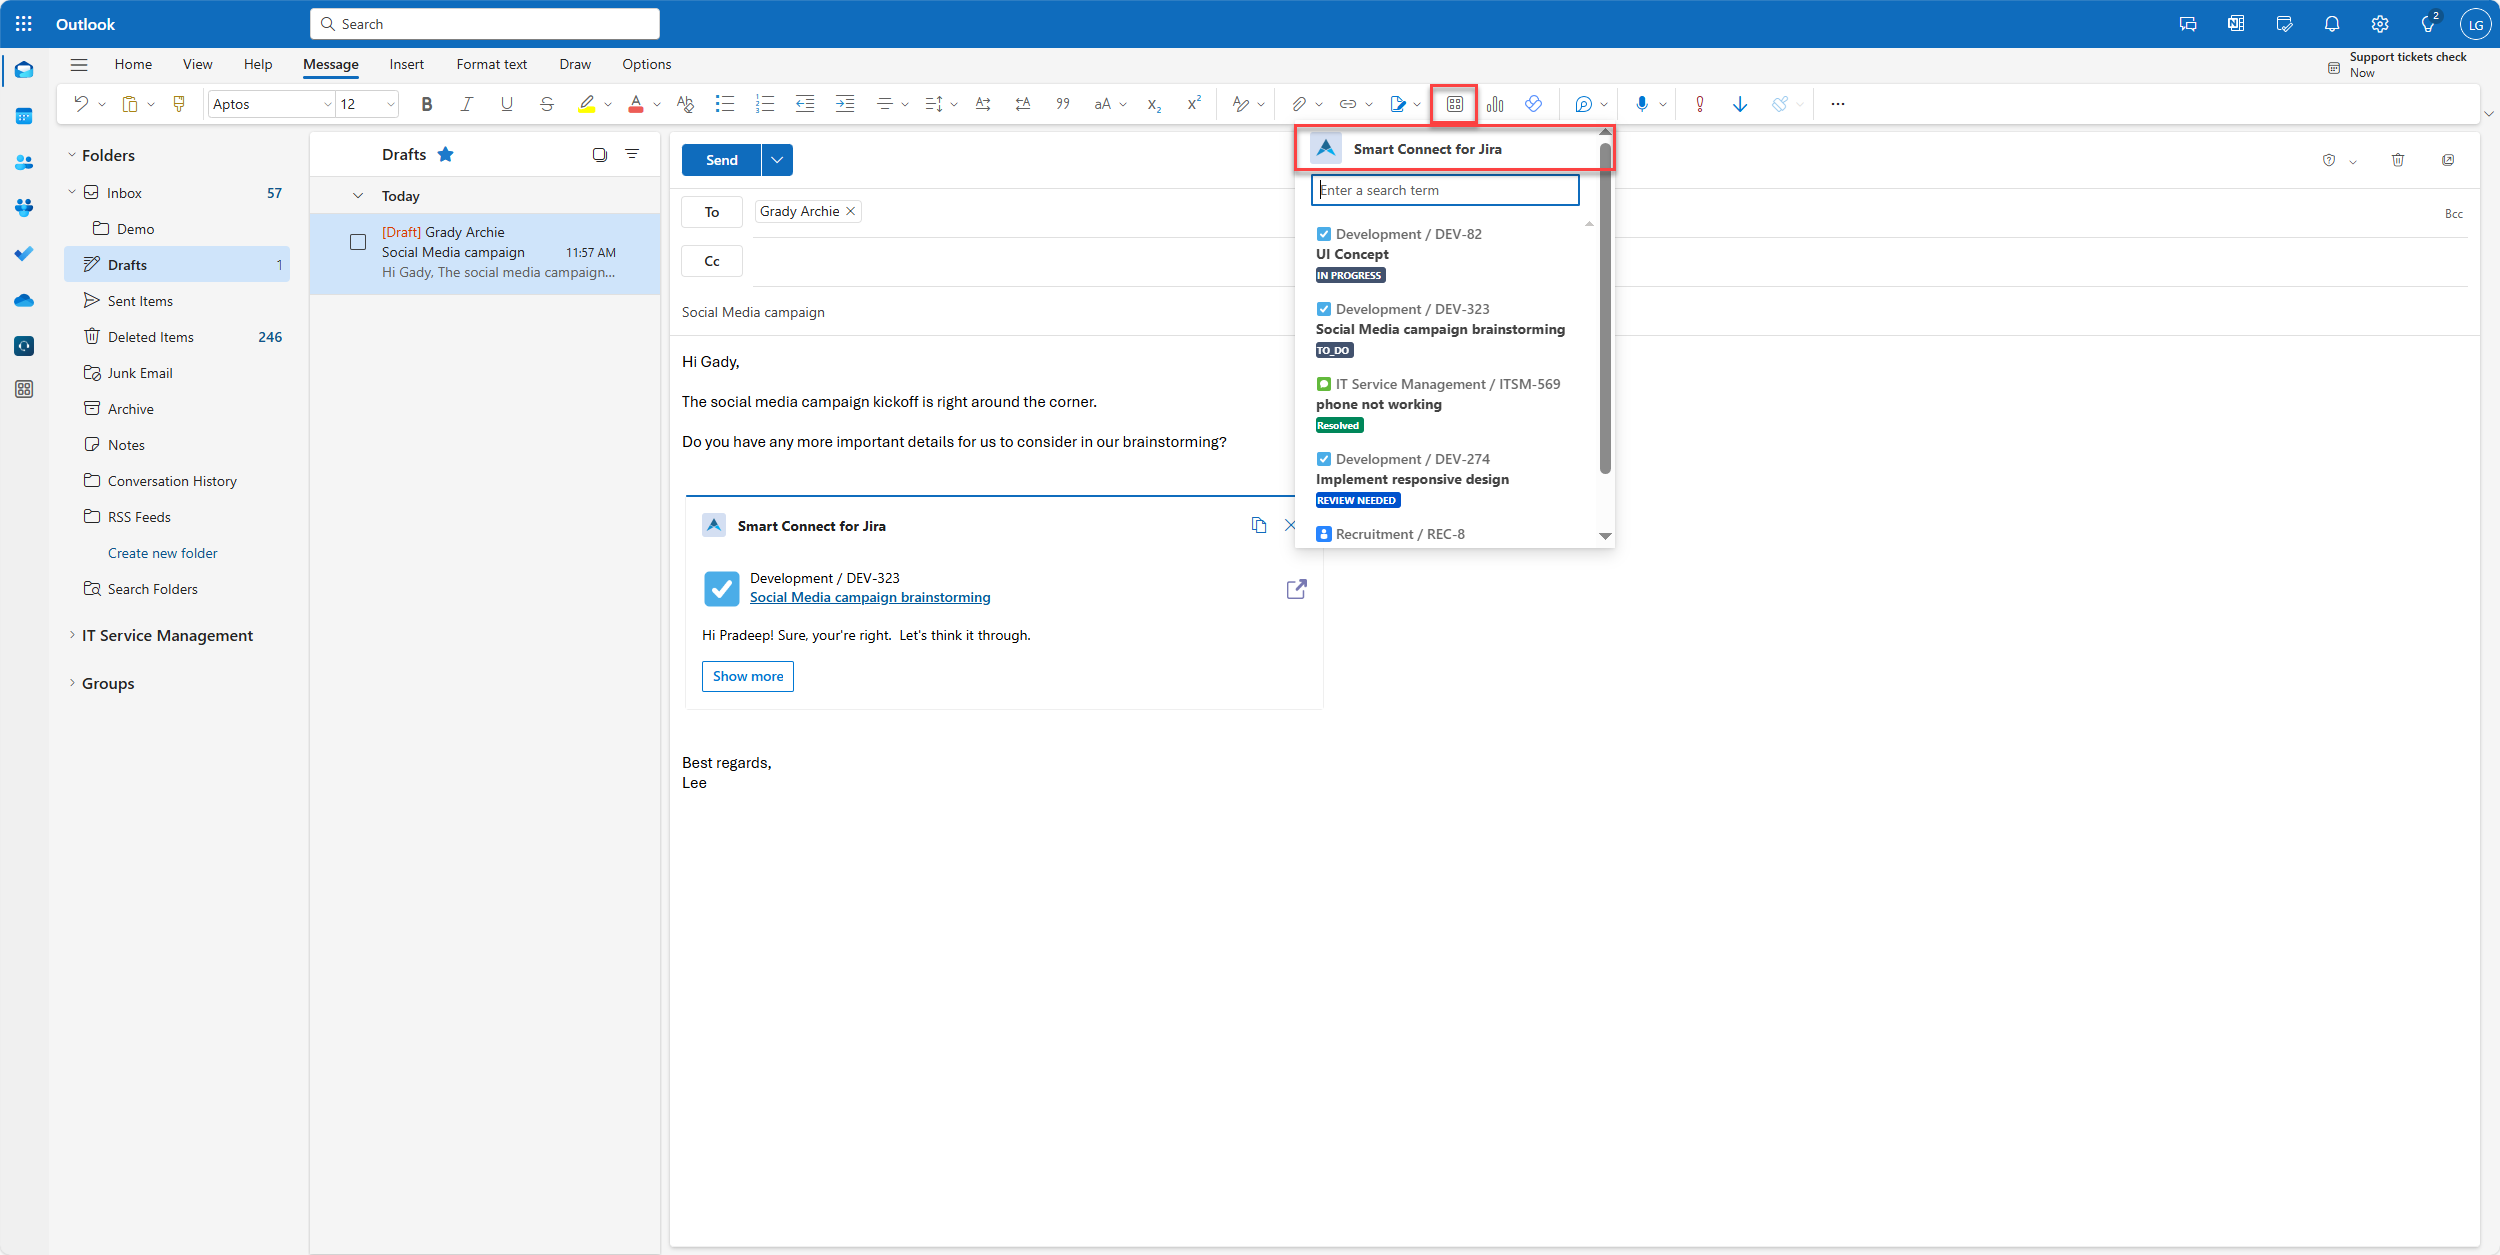Apply subscript formatting
The height and width of the screenshot is (1255, 2500).
1154,104
